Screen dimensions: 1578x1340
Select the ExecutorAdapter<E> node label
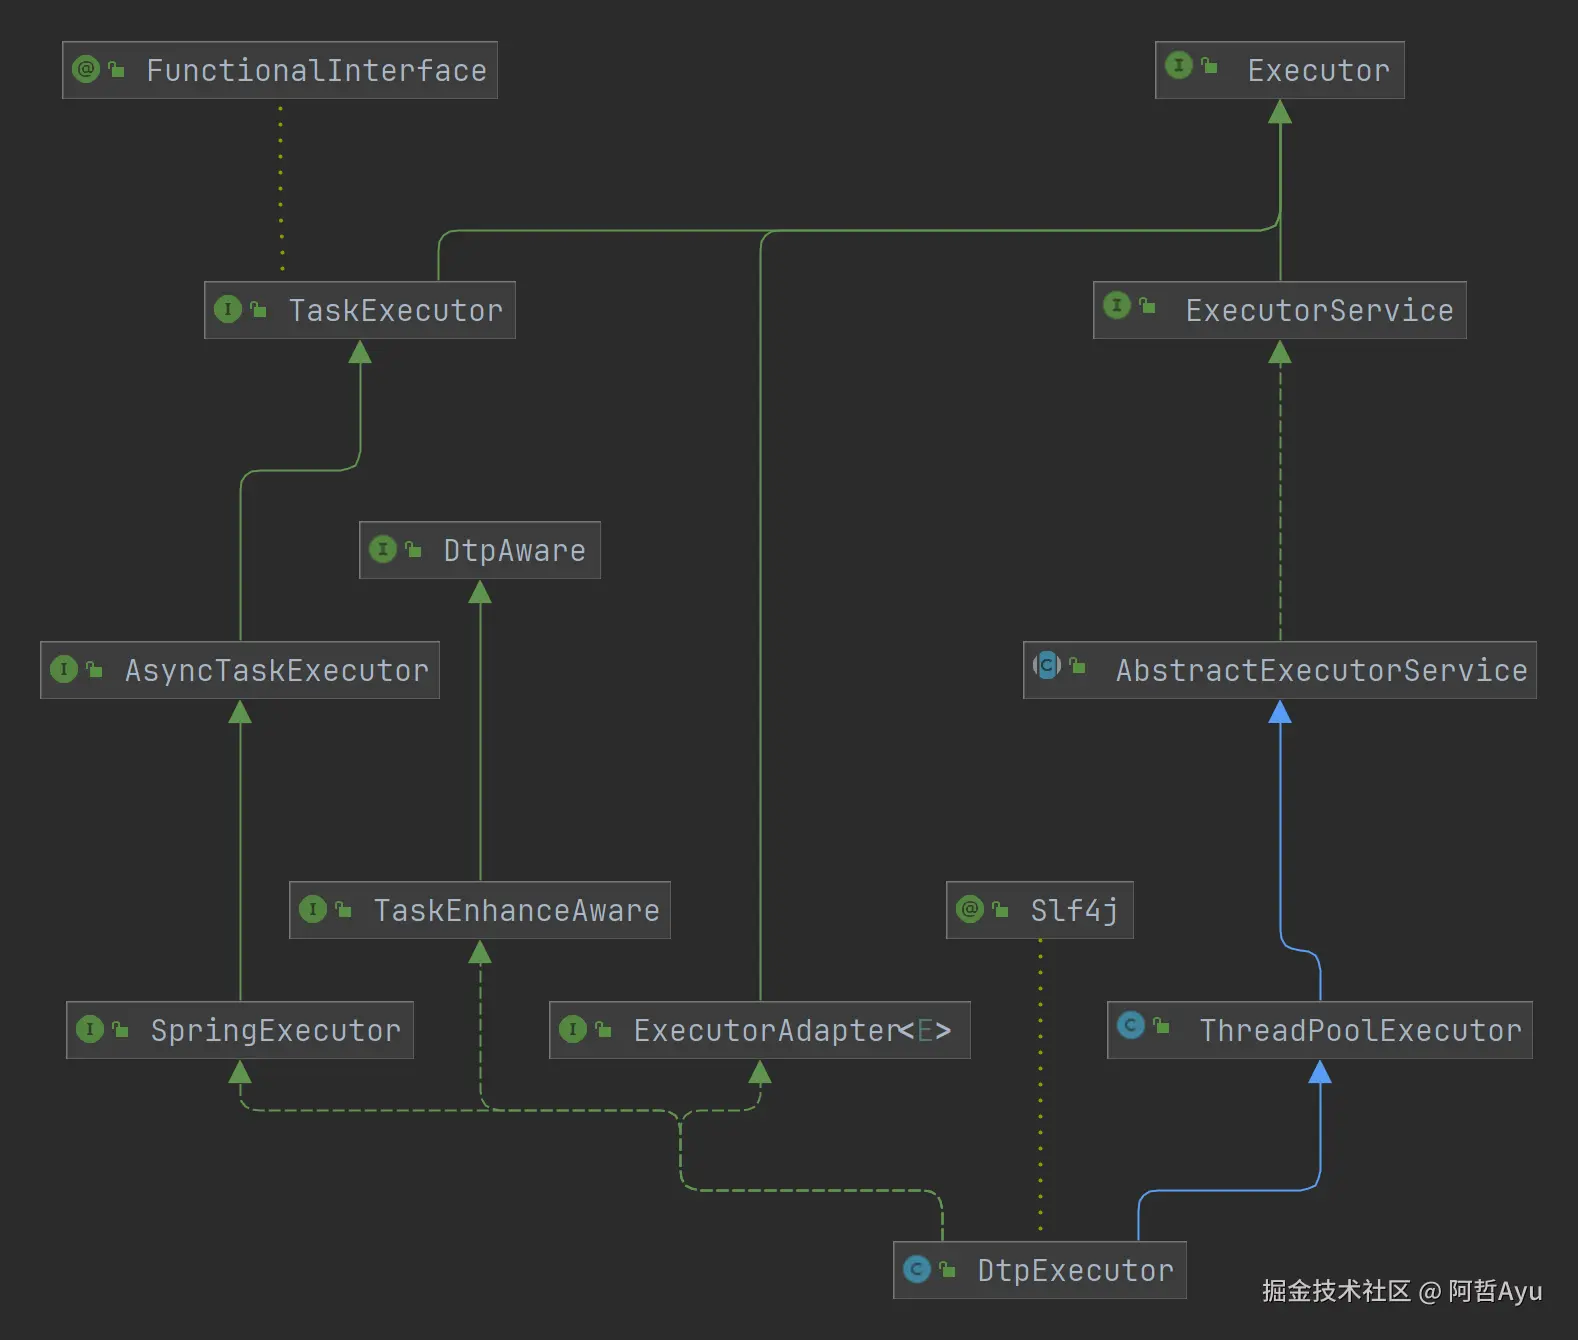click(x=792, y=1030)
